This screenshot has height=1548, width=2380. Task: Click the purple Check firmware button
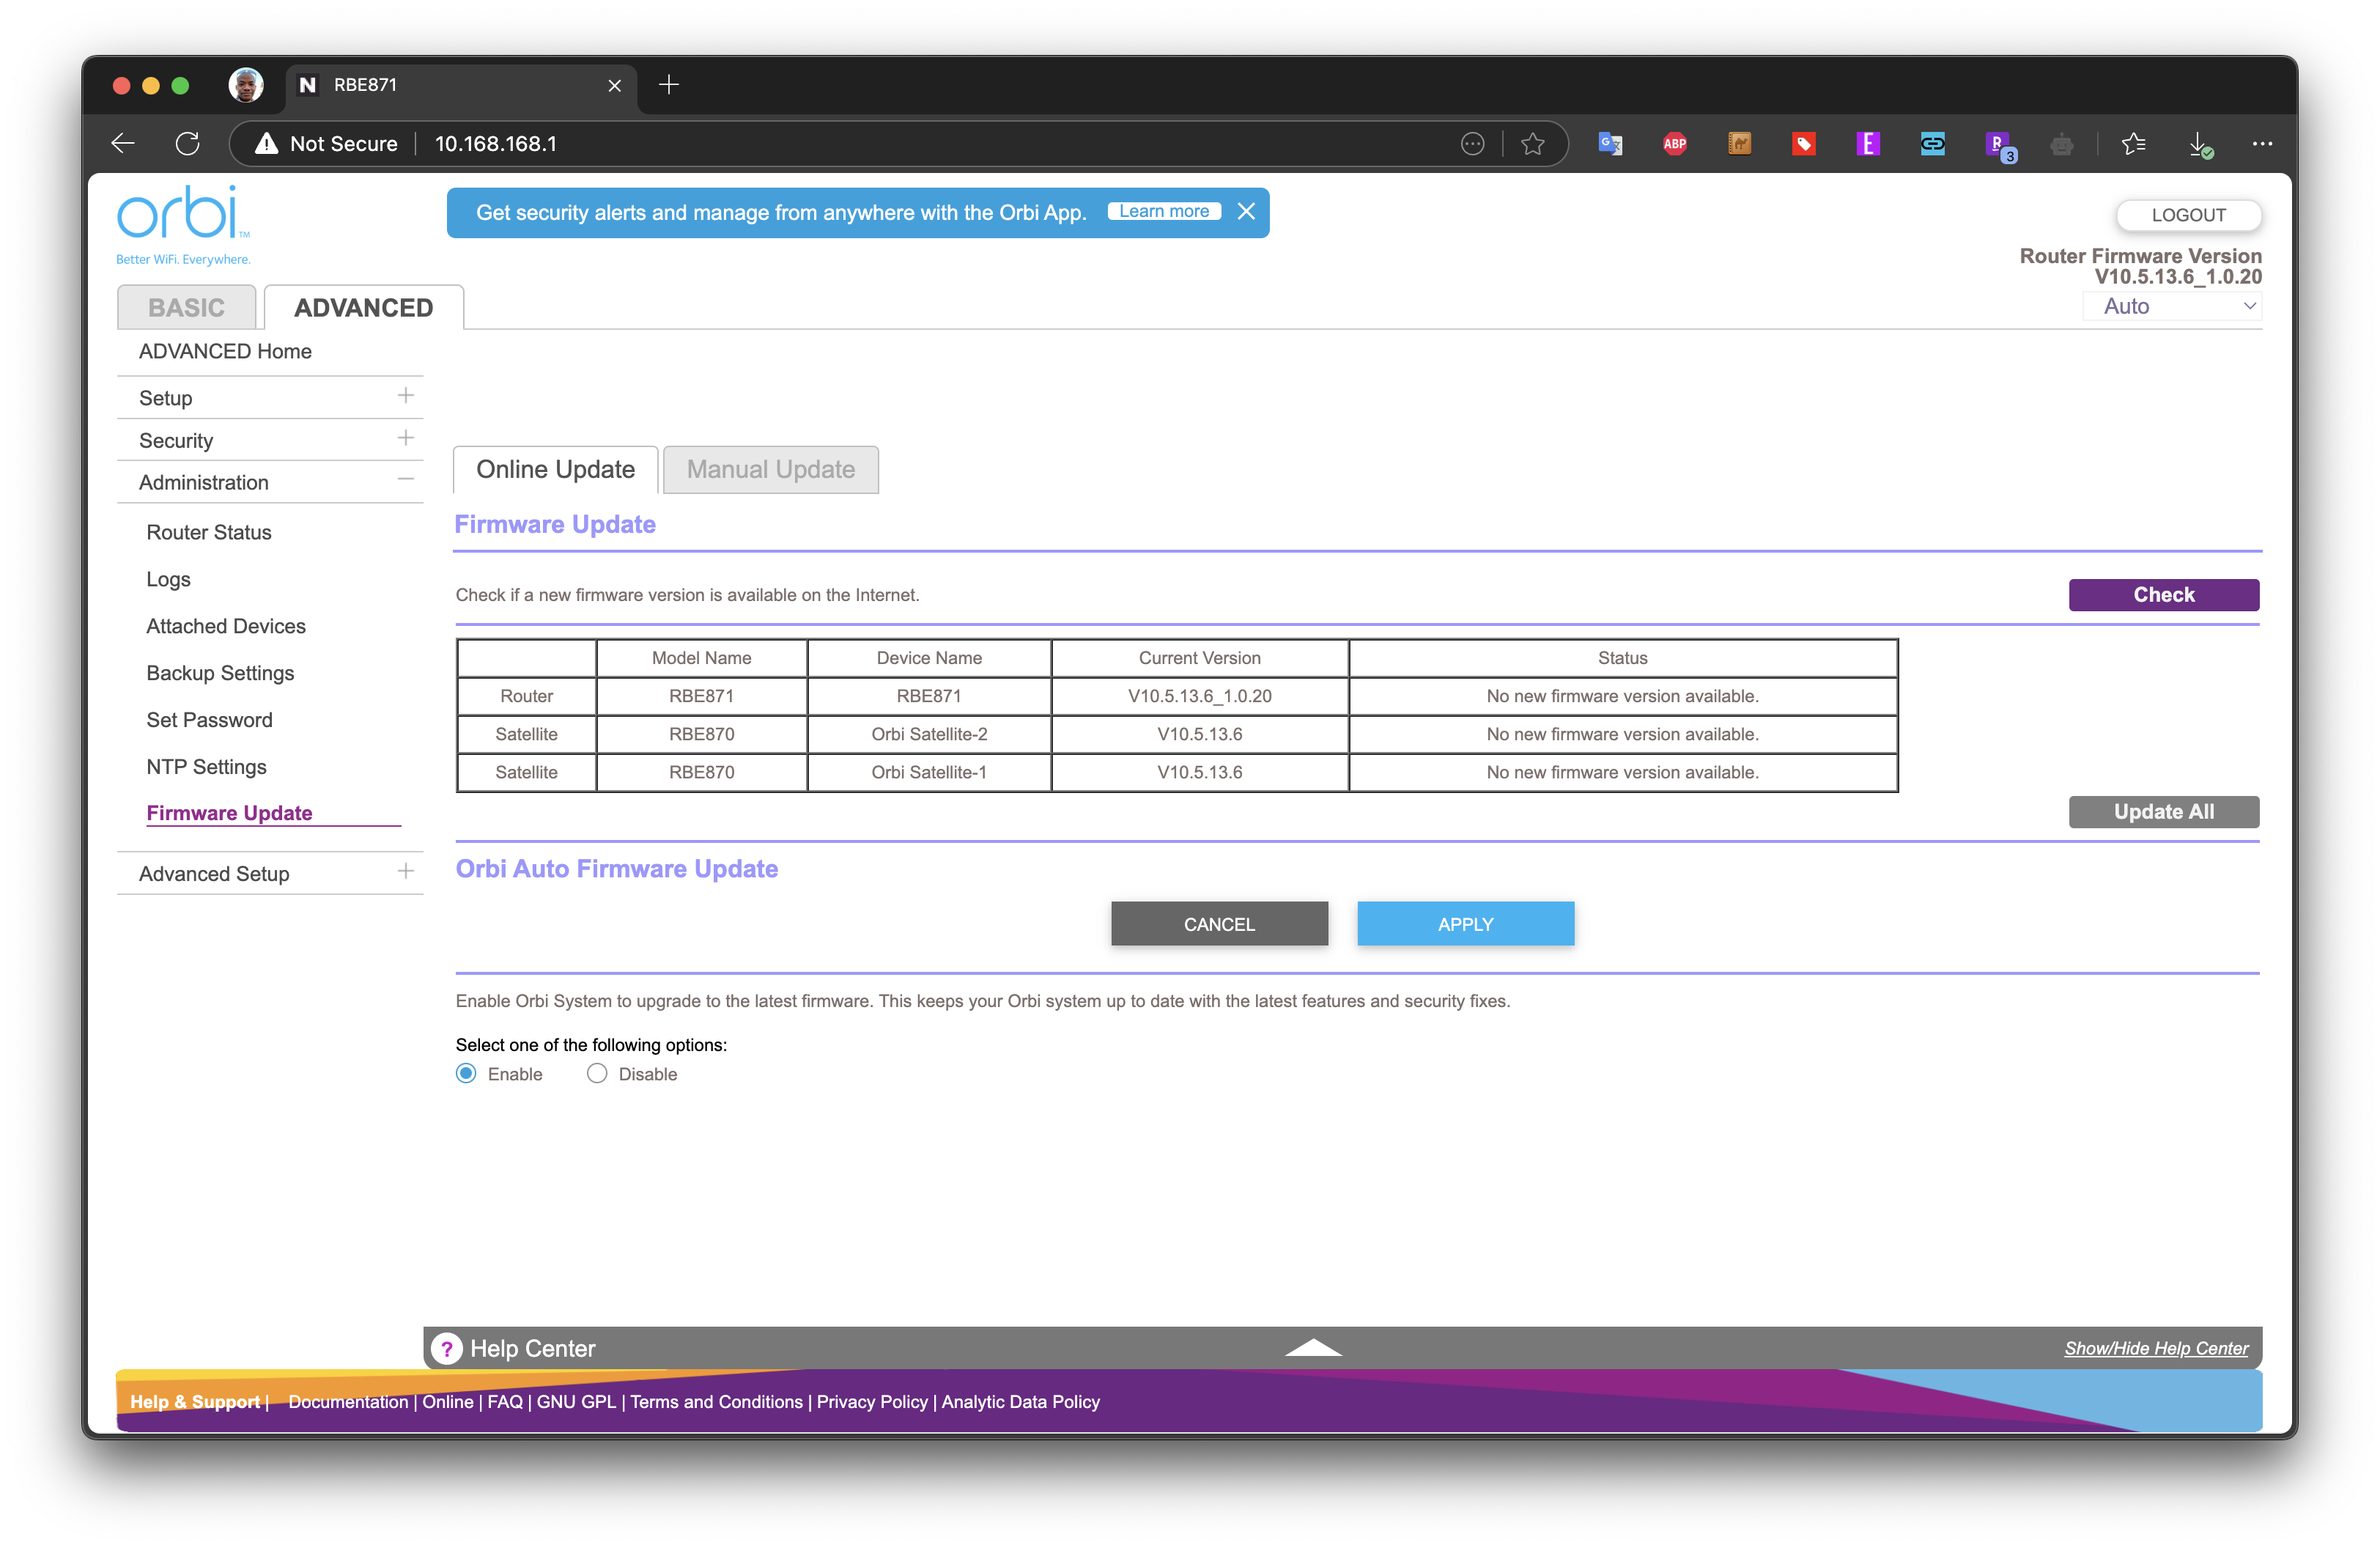(x=2163, y=594)
